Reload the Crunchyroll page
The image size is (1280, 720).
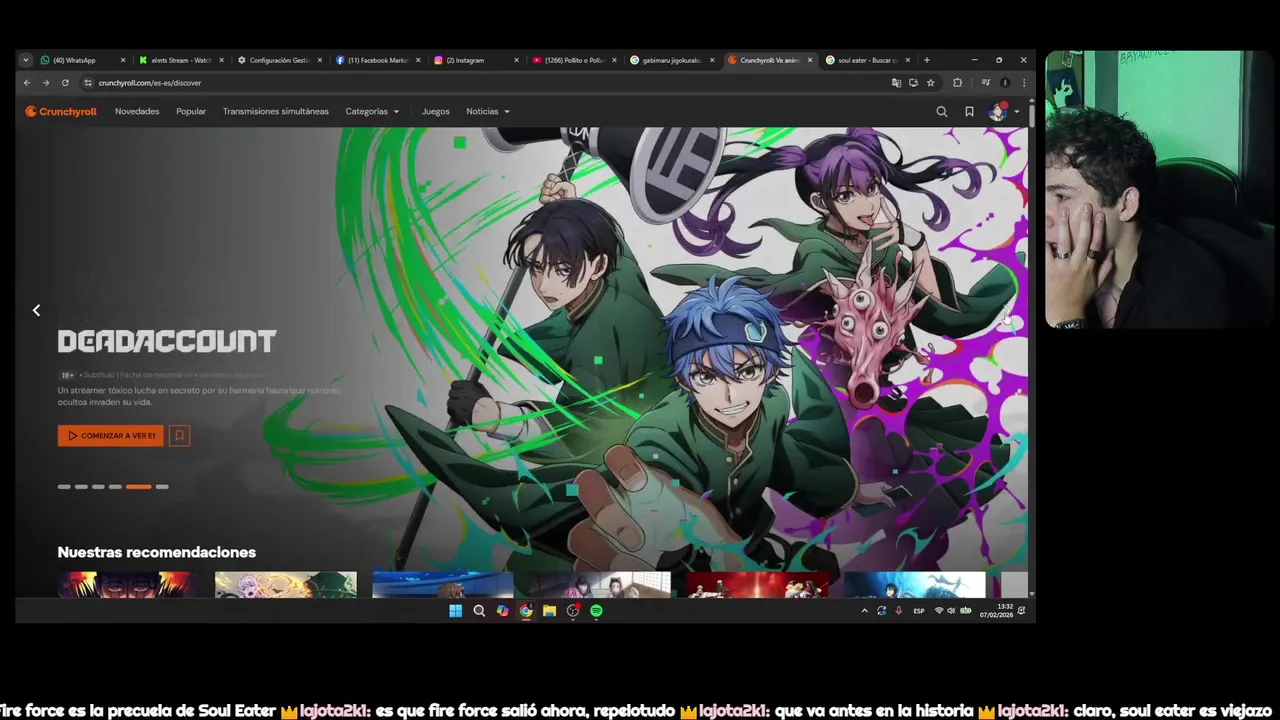[65, 83]
